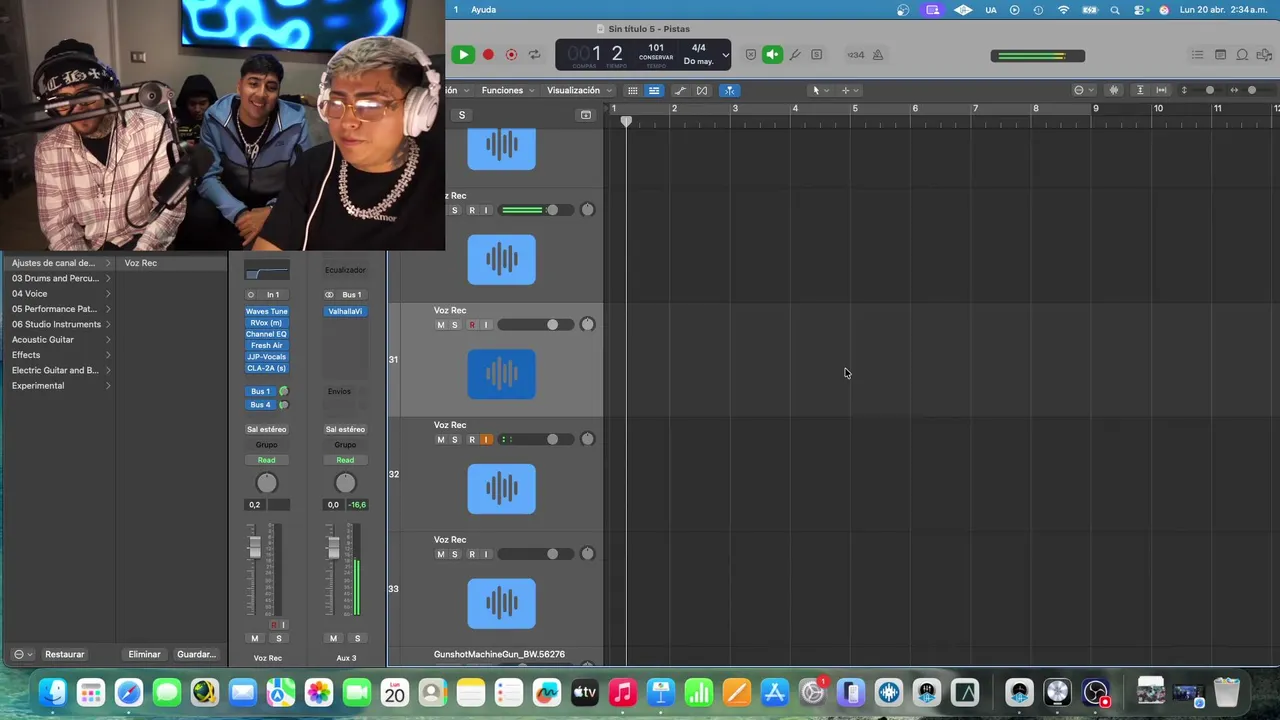Click the Capture Recording button
Viewport: 1280px width, 720px height.
click(x=511, y=55)
